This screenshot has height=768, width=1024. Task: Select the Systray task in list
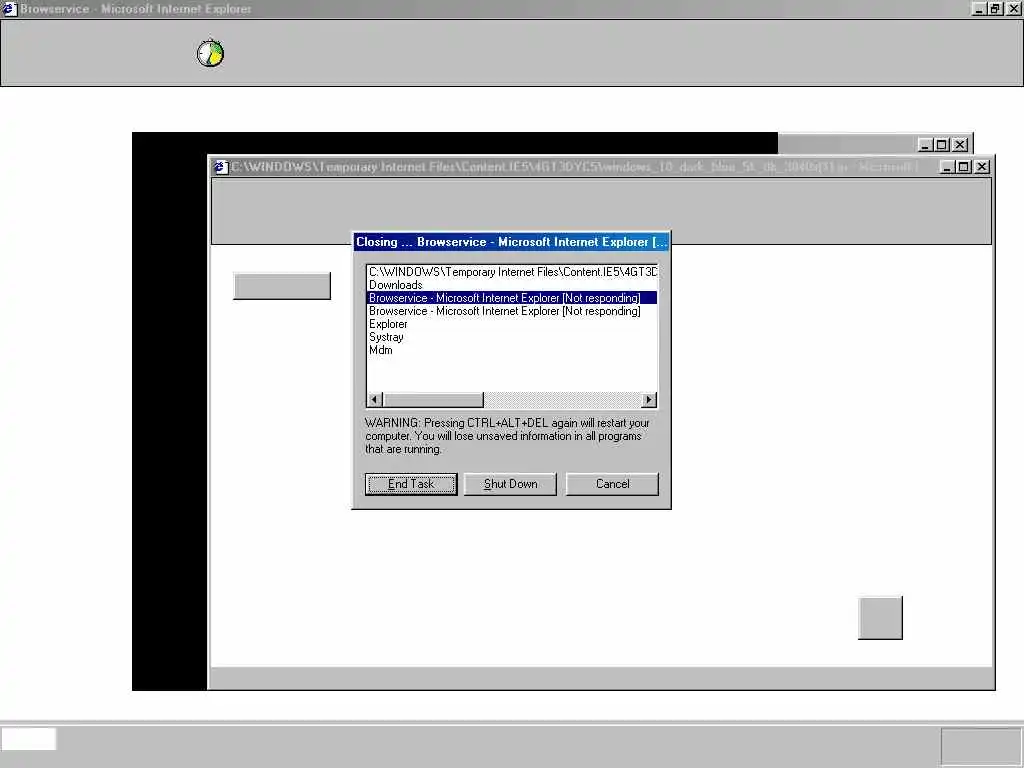512,337
